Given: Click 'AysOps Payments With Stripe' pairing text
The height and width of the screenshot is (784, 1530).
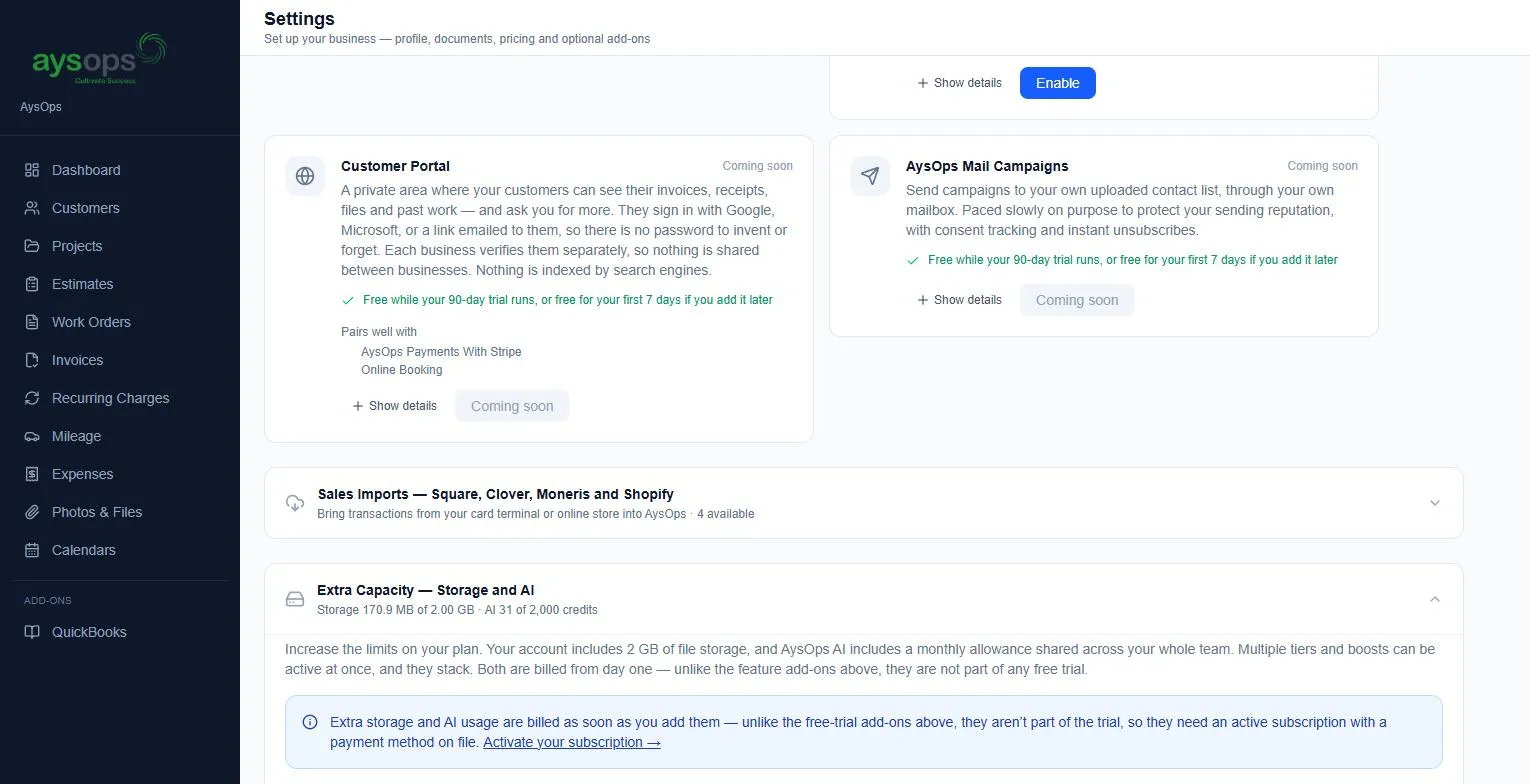Looking at the screenshot, I should point(441,352).
